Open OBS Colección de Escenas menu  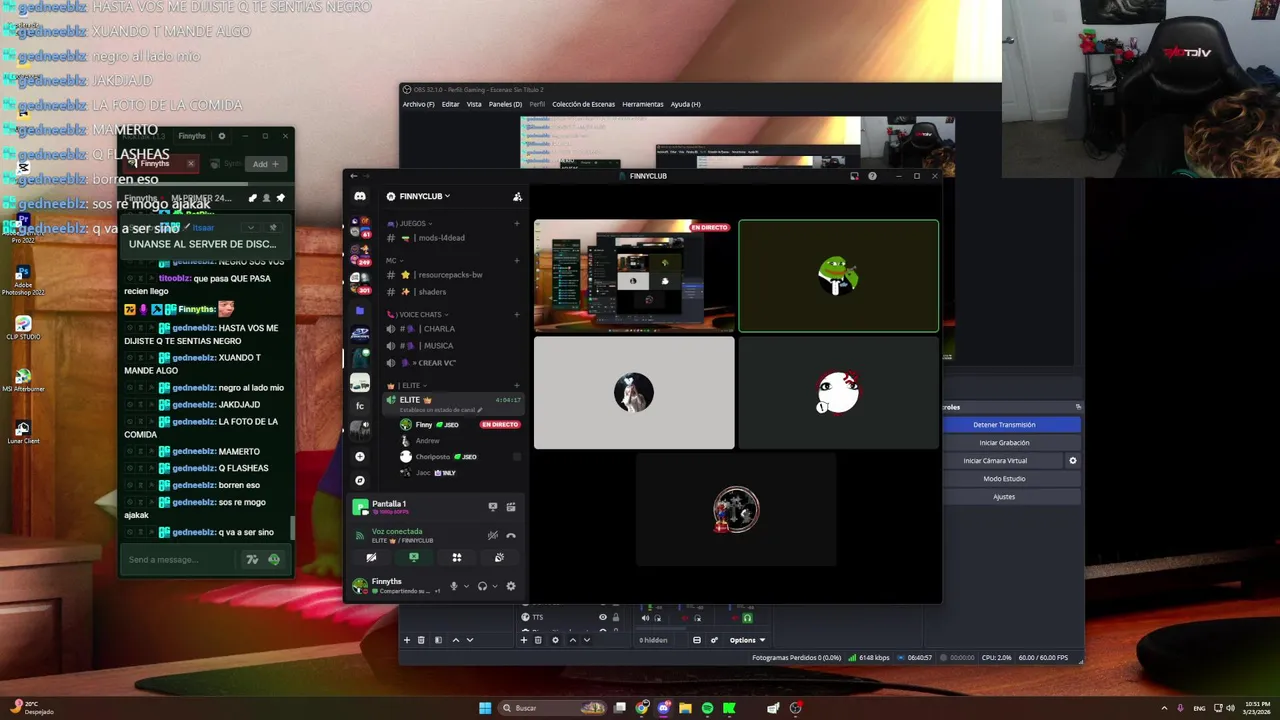pos(583,104)
